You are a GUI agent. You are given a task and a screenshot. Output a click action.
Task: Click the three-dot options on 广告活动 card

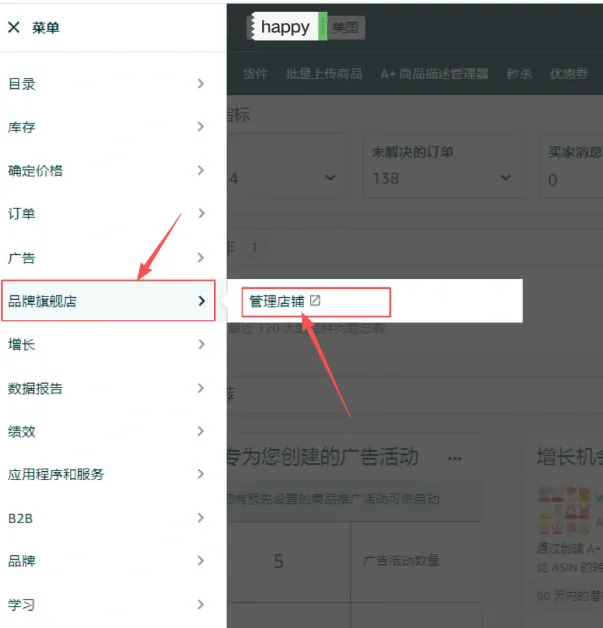coord(455,459)
